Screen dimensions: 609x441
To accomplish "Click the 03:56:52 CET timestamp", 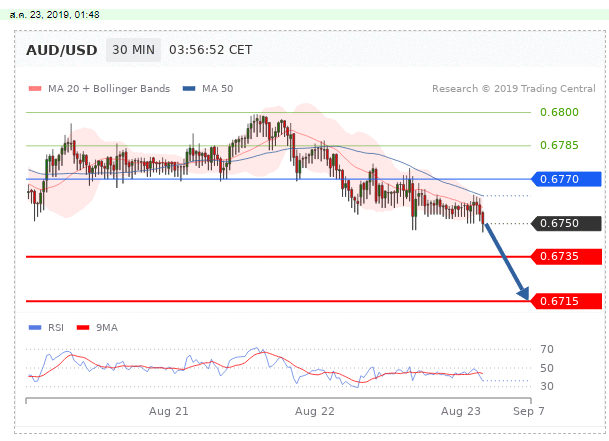I will pos(211,50).
